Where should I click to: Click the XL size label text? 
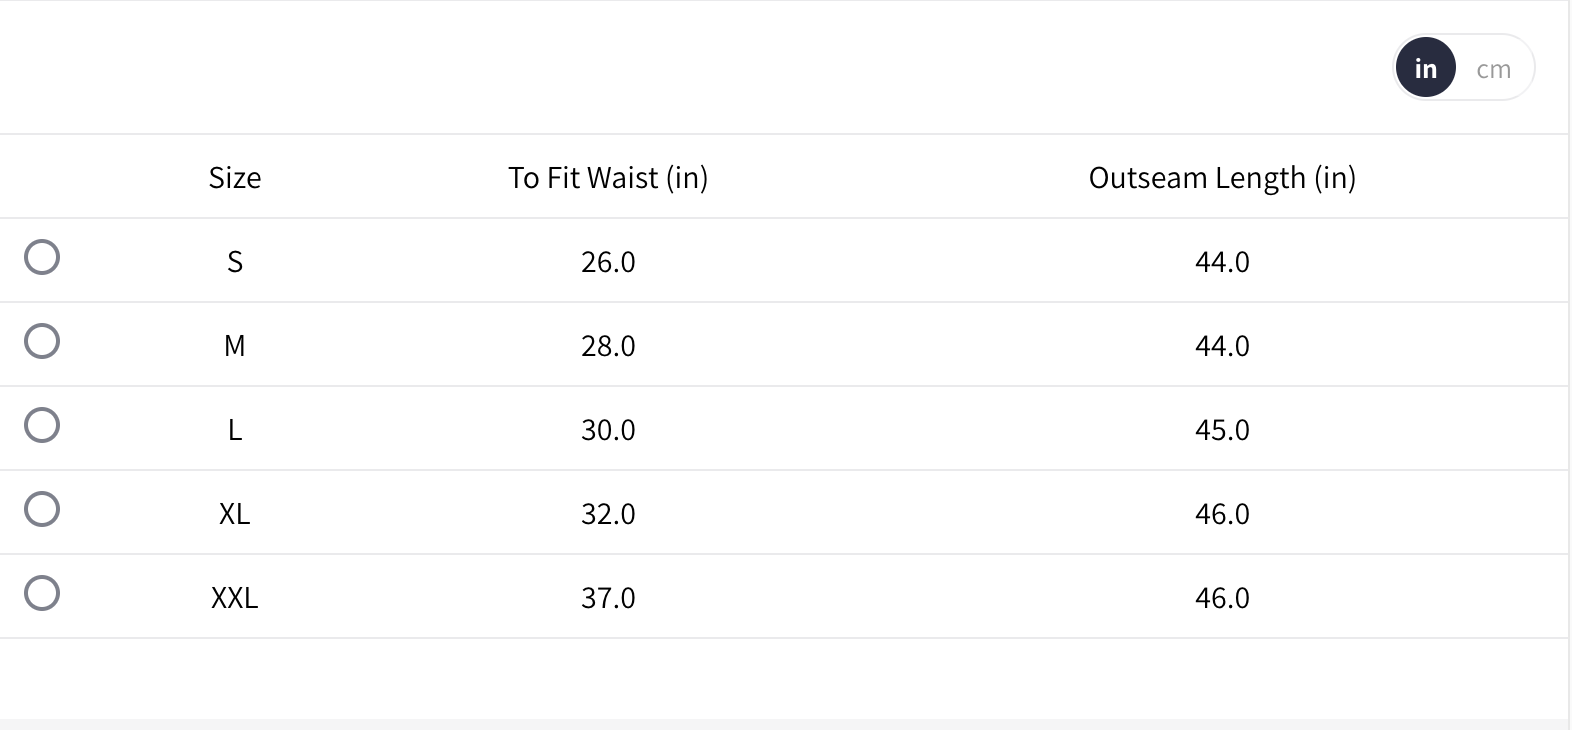click(x=235, y=514)
